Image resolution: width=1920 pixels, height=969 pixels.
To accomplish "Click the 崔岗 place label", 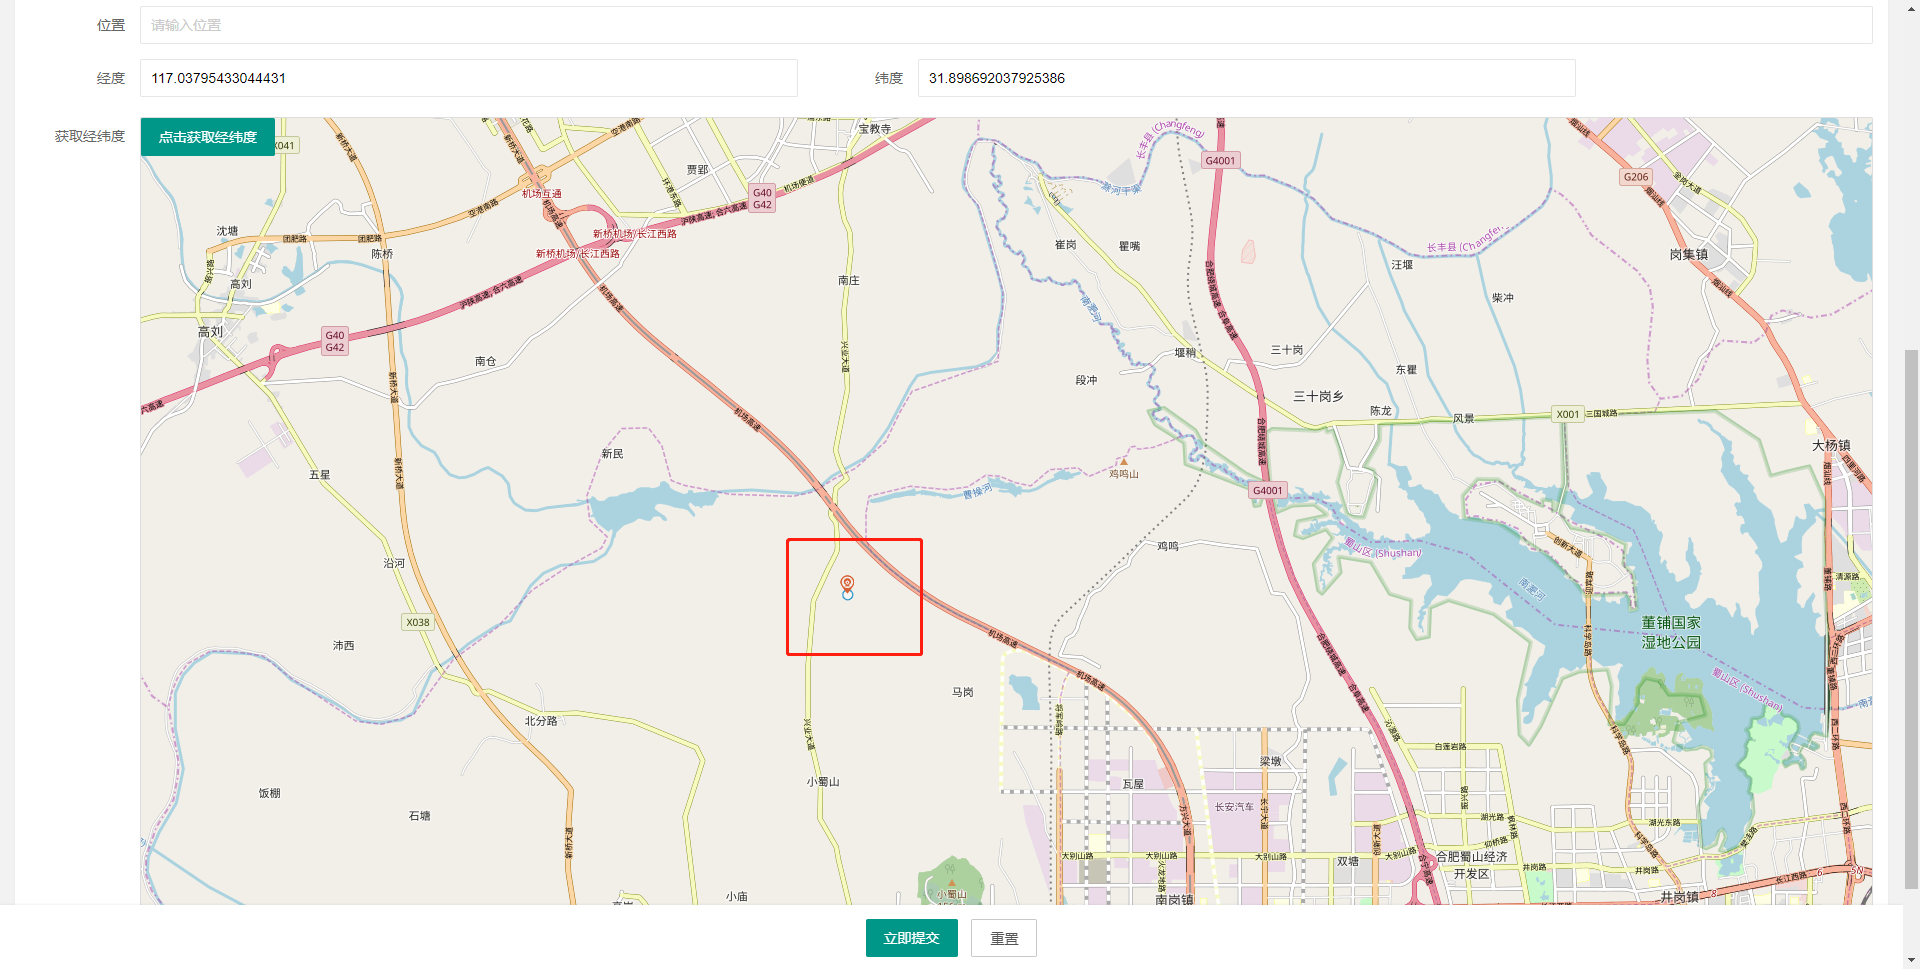I will 1066,245.
